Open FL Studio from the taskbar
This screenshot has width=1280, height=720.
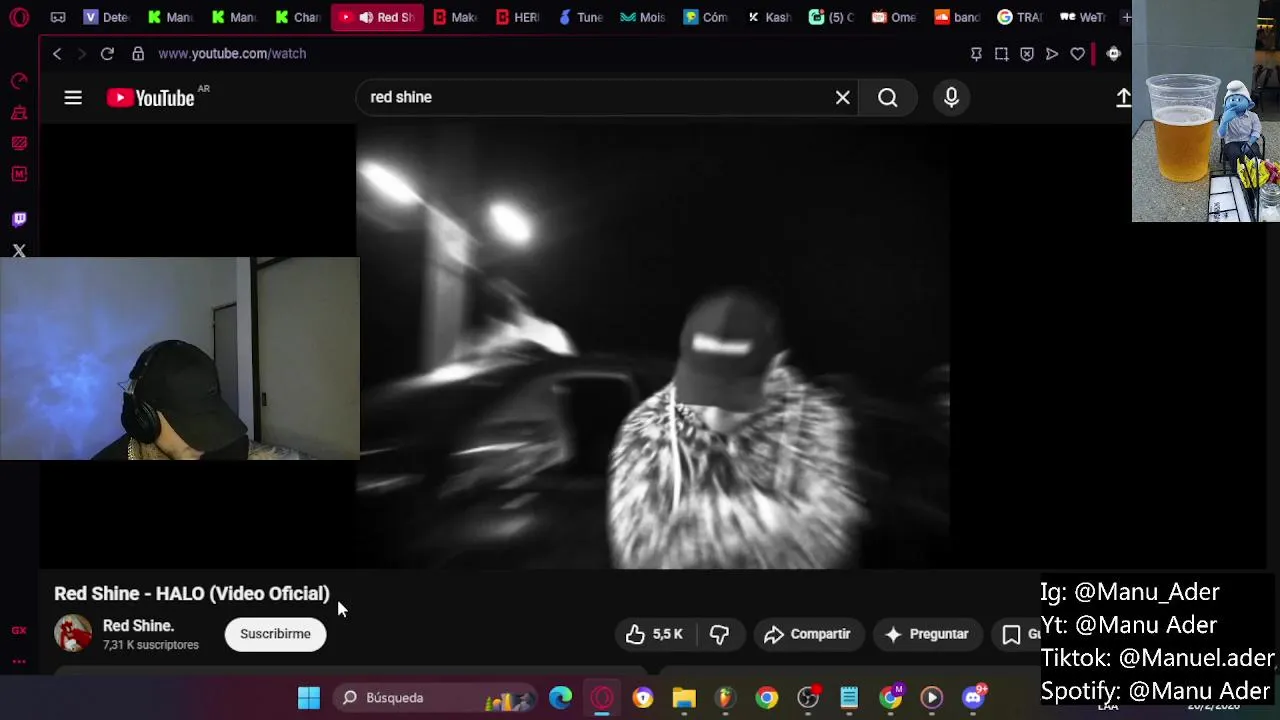pyautogui.click(x=725, y=698)
